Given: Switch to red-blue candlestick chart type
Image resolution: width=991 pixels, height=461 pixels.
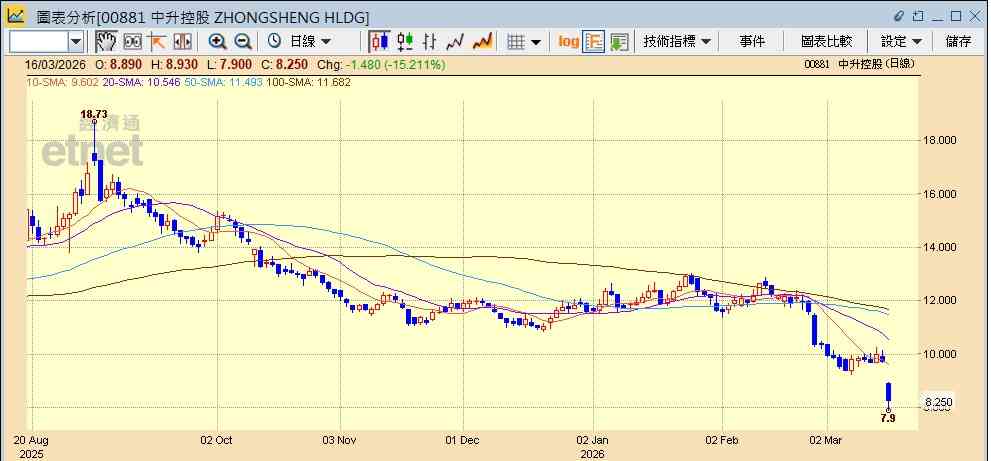Looking at the screenshot, I should point(379,42).
